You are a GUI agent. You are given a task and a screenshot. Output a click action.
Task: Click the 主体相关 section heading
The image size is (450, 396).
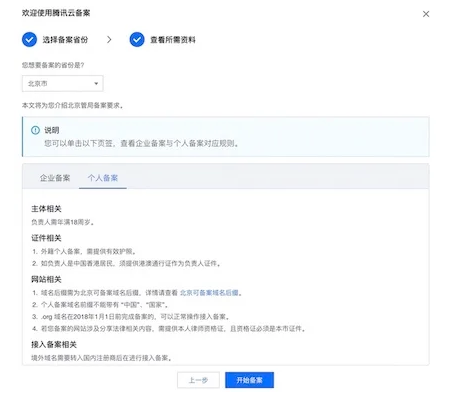[x=46, y=209]
